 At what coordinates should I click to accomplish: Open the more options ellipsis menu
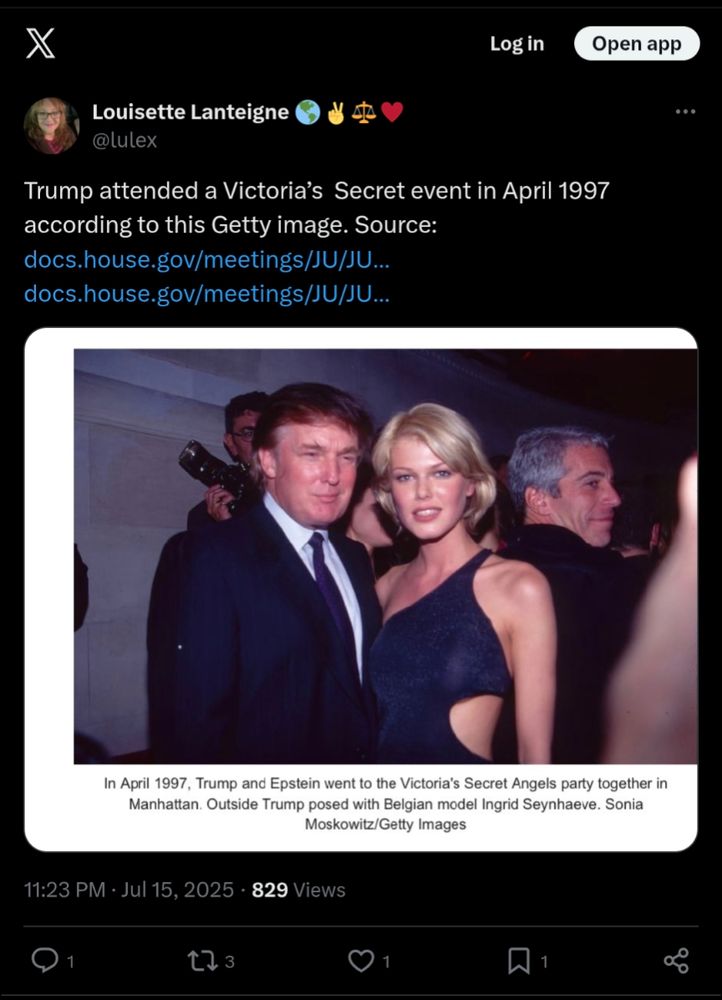685,112
